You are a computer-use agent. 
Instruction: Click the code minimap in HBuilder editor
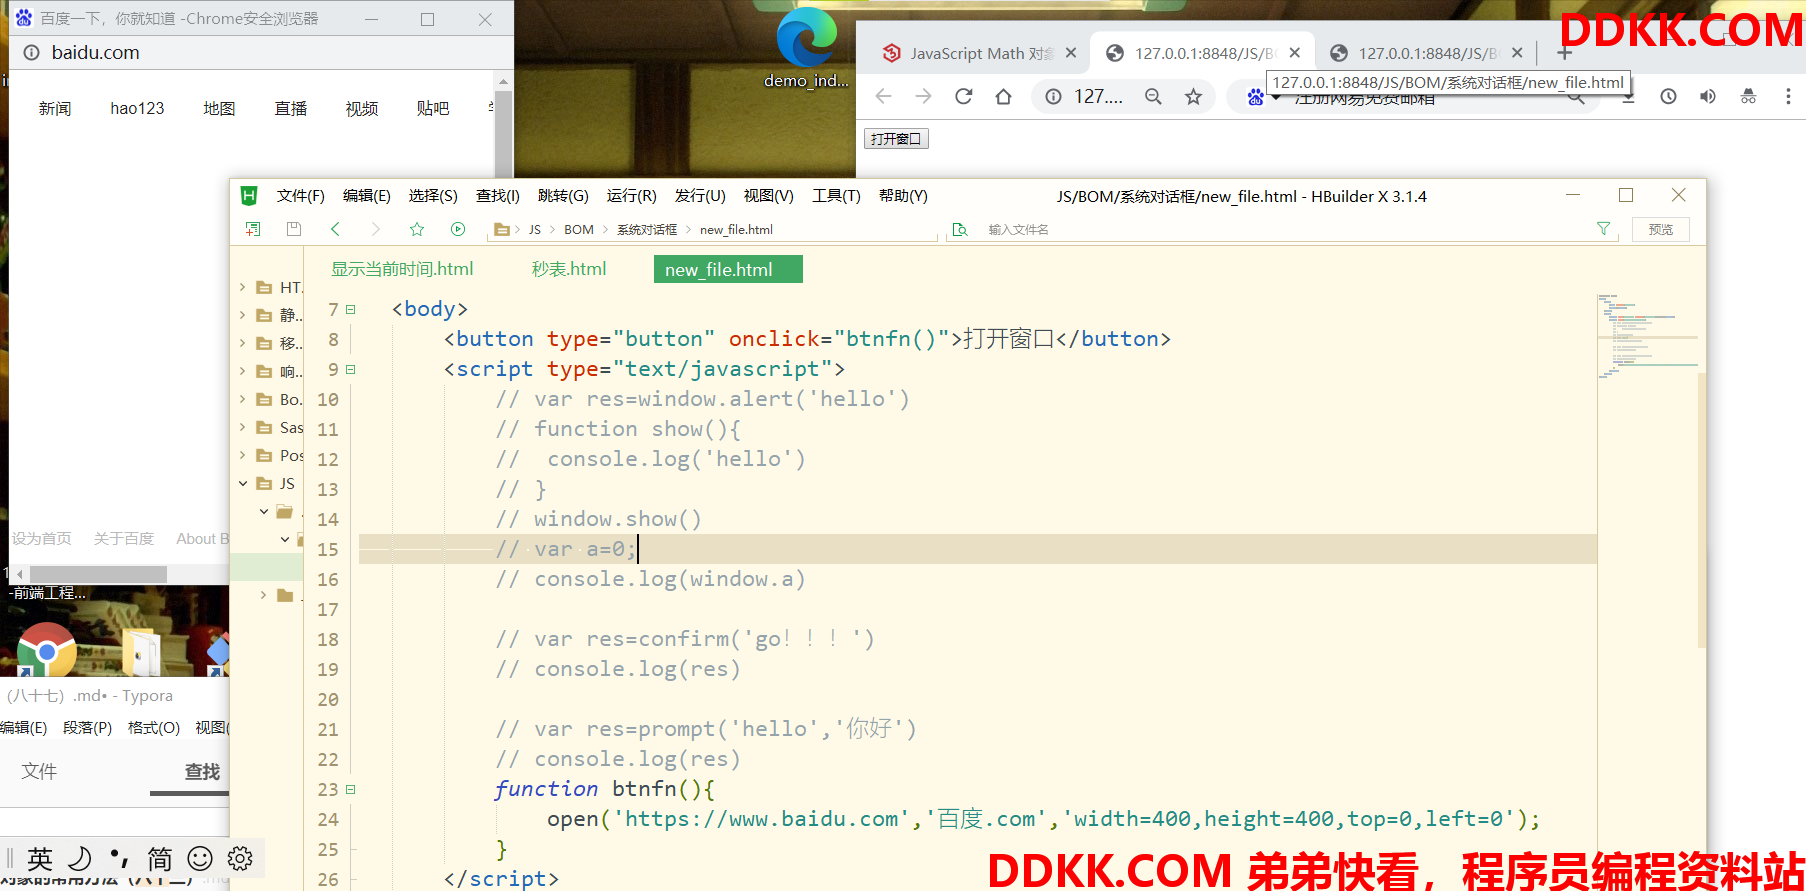coord(1647,336)
